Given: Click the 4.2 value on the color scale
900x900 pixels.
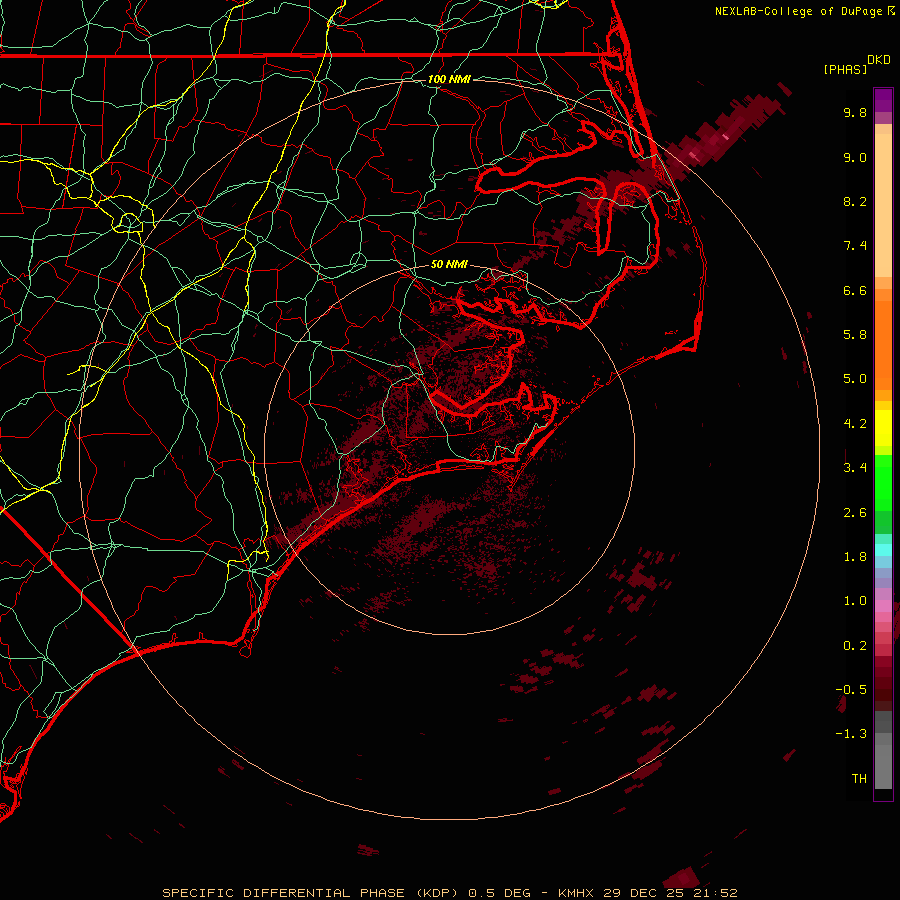Looking at the screenshot, I should click(x=855, y=424).
